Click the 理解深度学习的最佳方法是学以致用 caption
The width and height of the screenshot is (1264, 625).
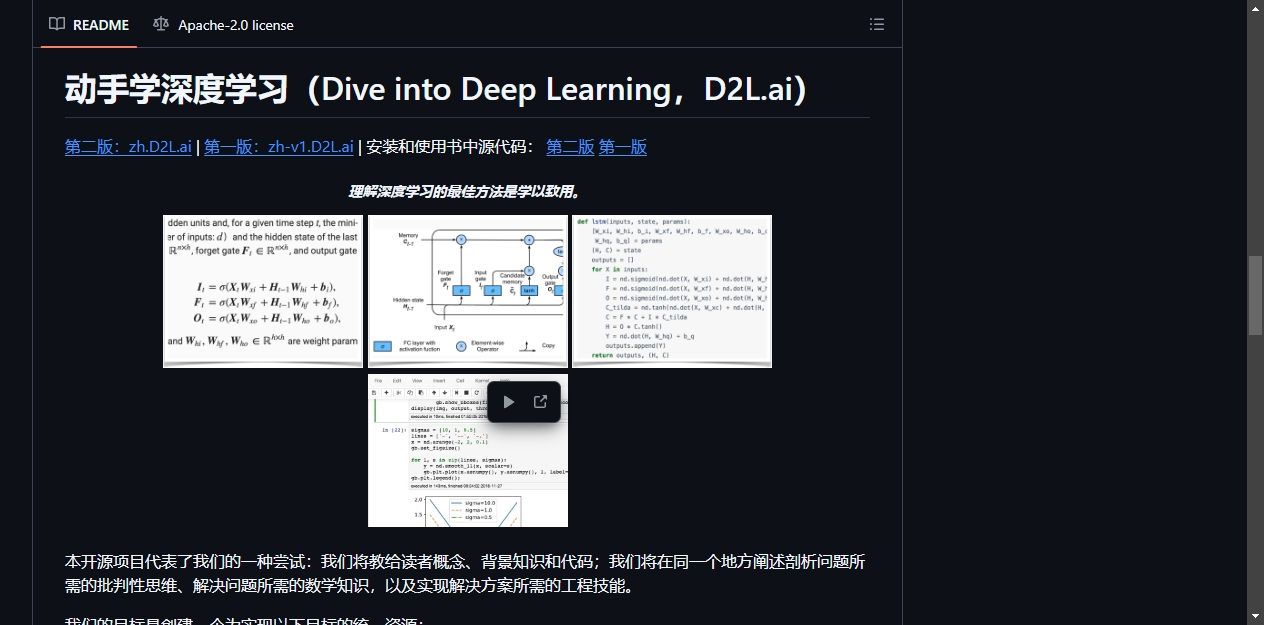click(464, 191)
